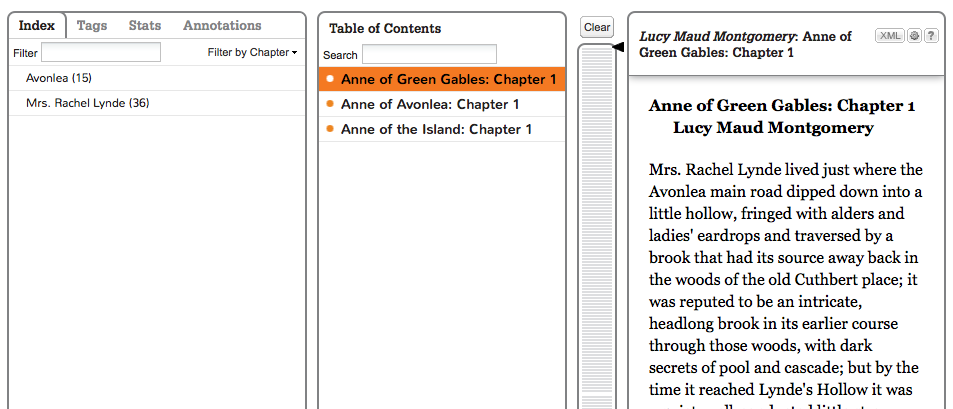Click the orange bullet beside Anne of Avonlea
The width and height of the screenshot is (953, 409).
coord(330,104)
